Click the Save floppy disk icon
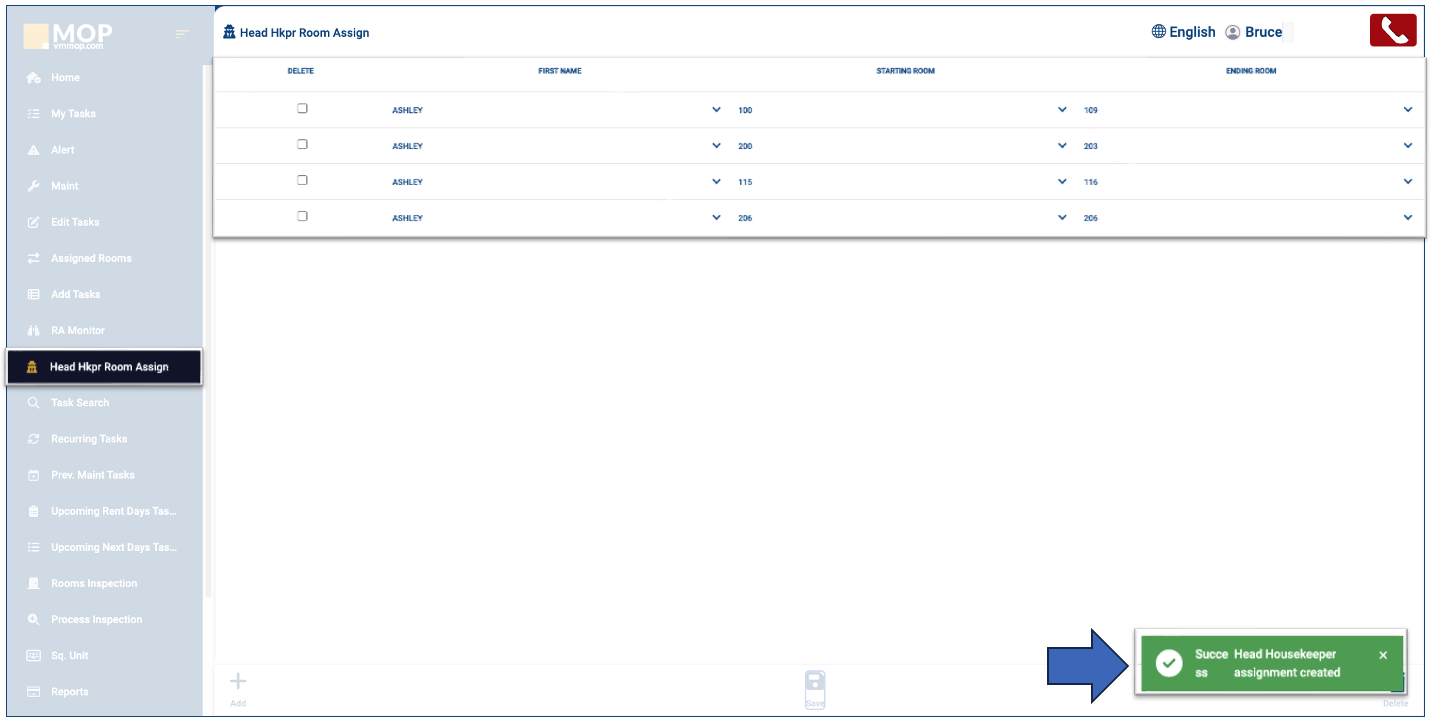 (x=815, y=685)
